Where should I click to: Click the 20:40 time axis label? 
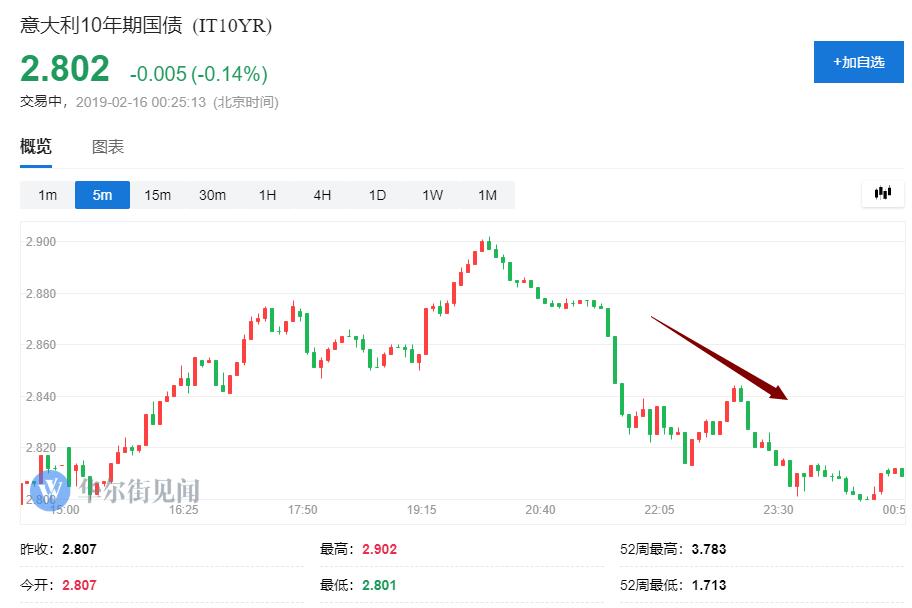tap(540, 510)
